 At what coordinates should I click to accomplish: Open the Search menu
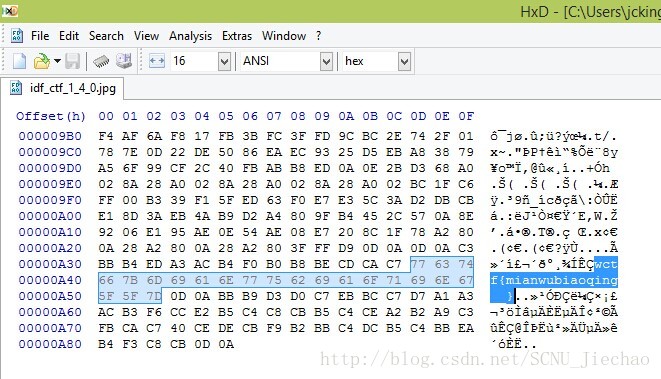coord(106,36)
